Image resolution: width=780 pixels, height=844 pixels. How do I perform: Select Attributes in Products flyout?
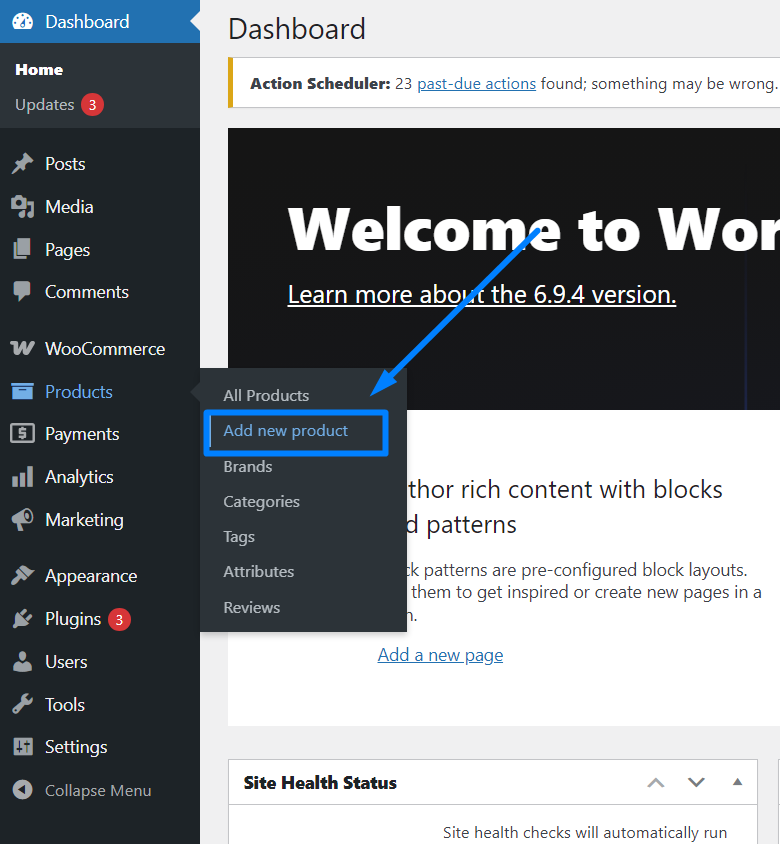pyautogui.click(x=259, y=572)
